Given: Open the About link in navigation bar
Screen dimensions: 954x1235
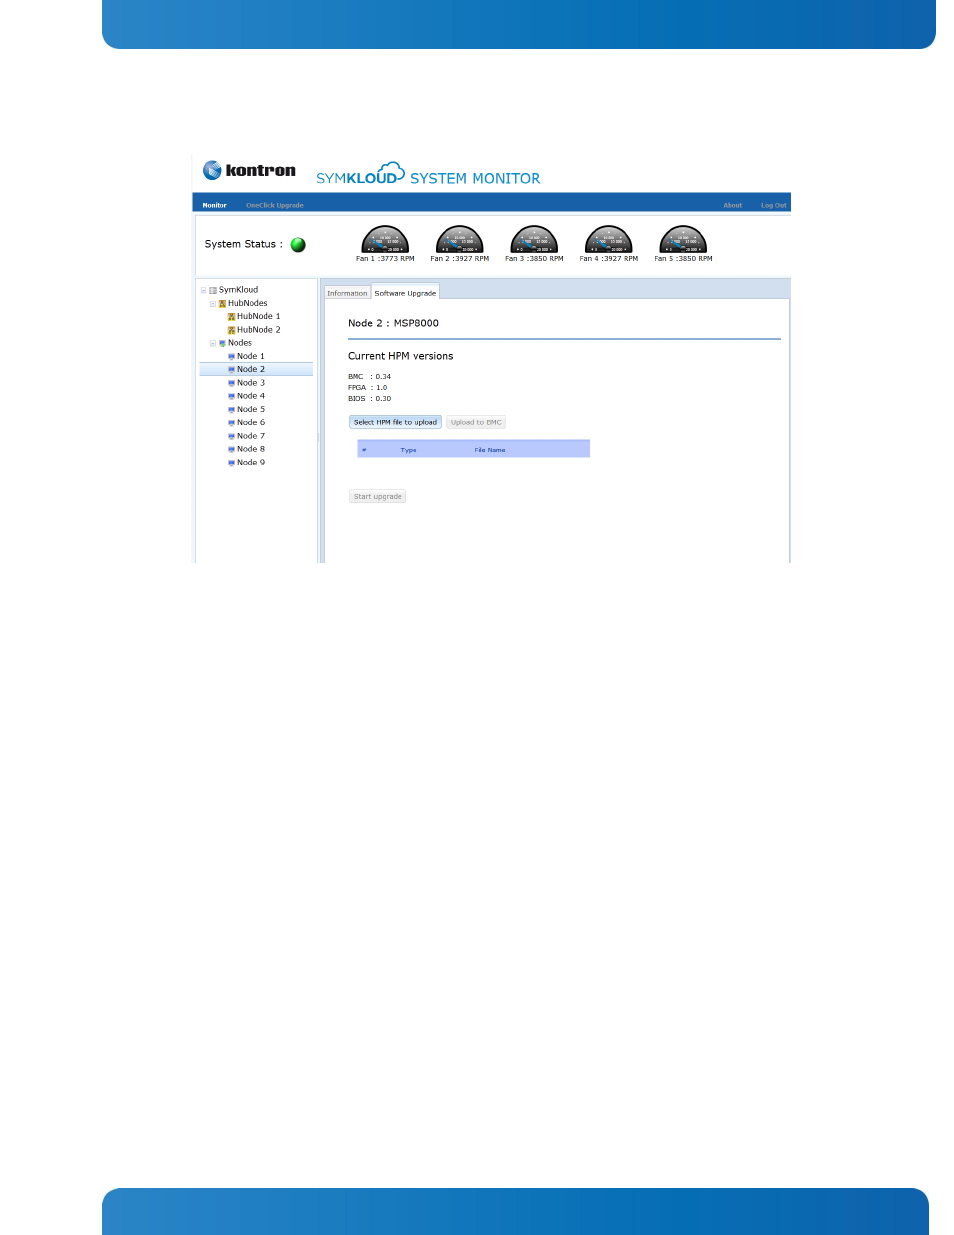Looking at the screenshot, I should (x=733, y=205).
